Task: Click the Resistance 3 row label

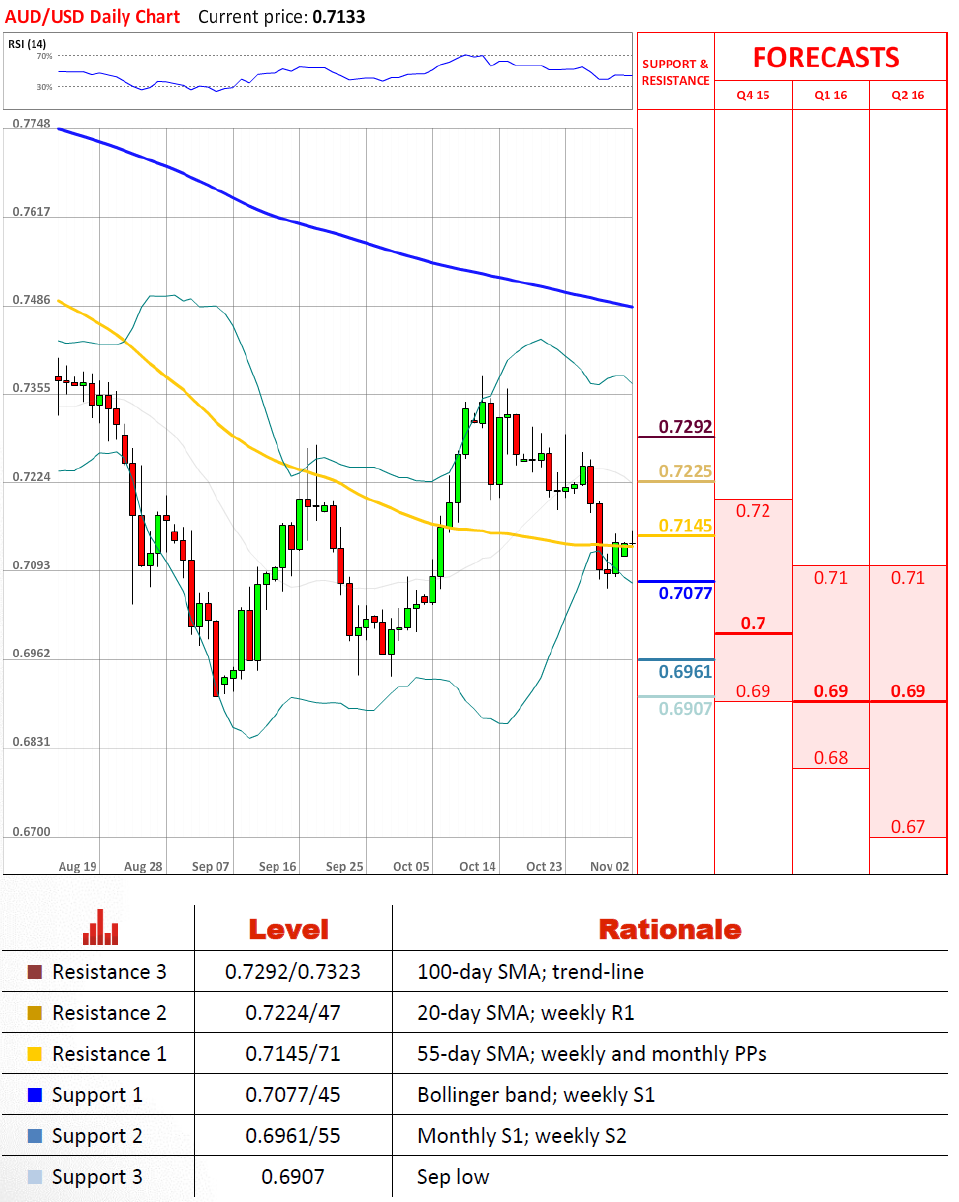Action: pos(109,972)
